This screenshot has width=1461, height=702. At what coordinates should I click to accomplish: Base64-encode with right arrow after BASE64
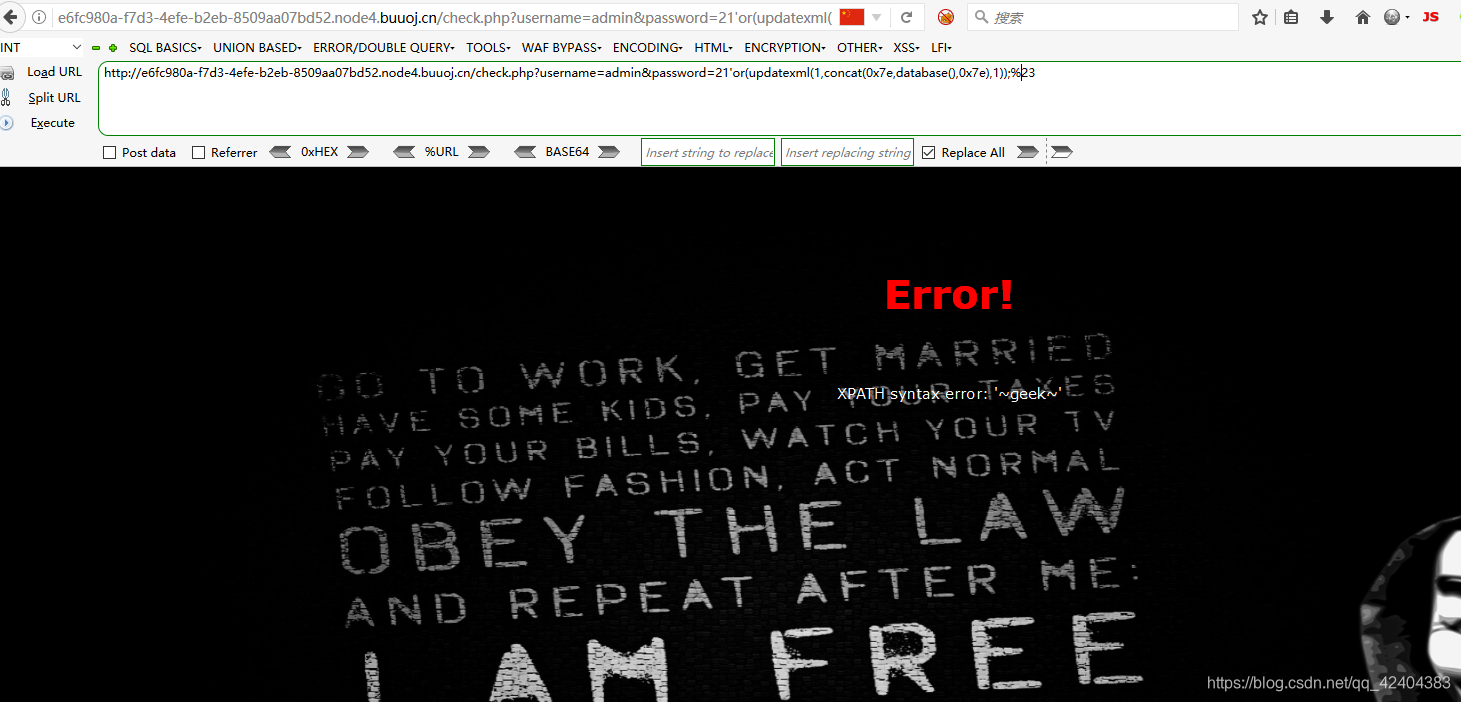point(608,152)
